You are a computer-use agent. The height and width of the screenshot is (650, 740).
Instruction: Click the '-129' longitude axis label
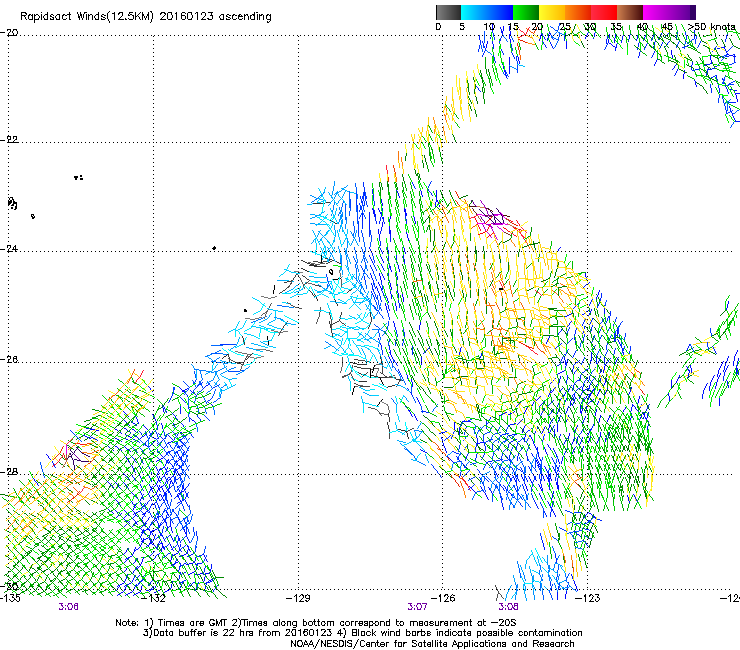[x=299, y=598]
